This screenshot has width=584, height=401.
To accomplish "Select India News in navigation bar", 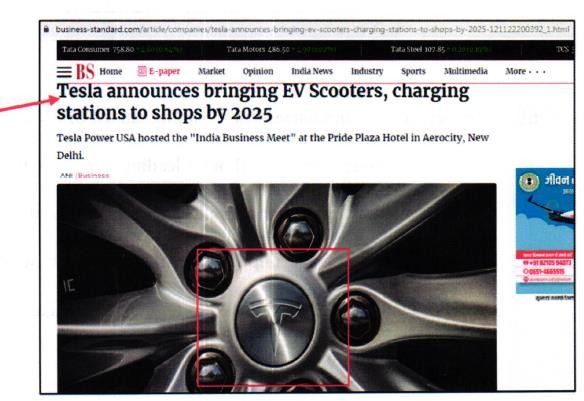I will tap(312, 71).
